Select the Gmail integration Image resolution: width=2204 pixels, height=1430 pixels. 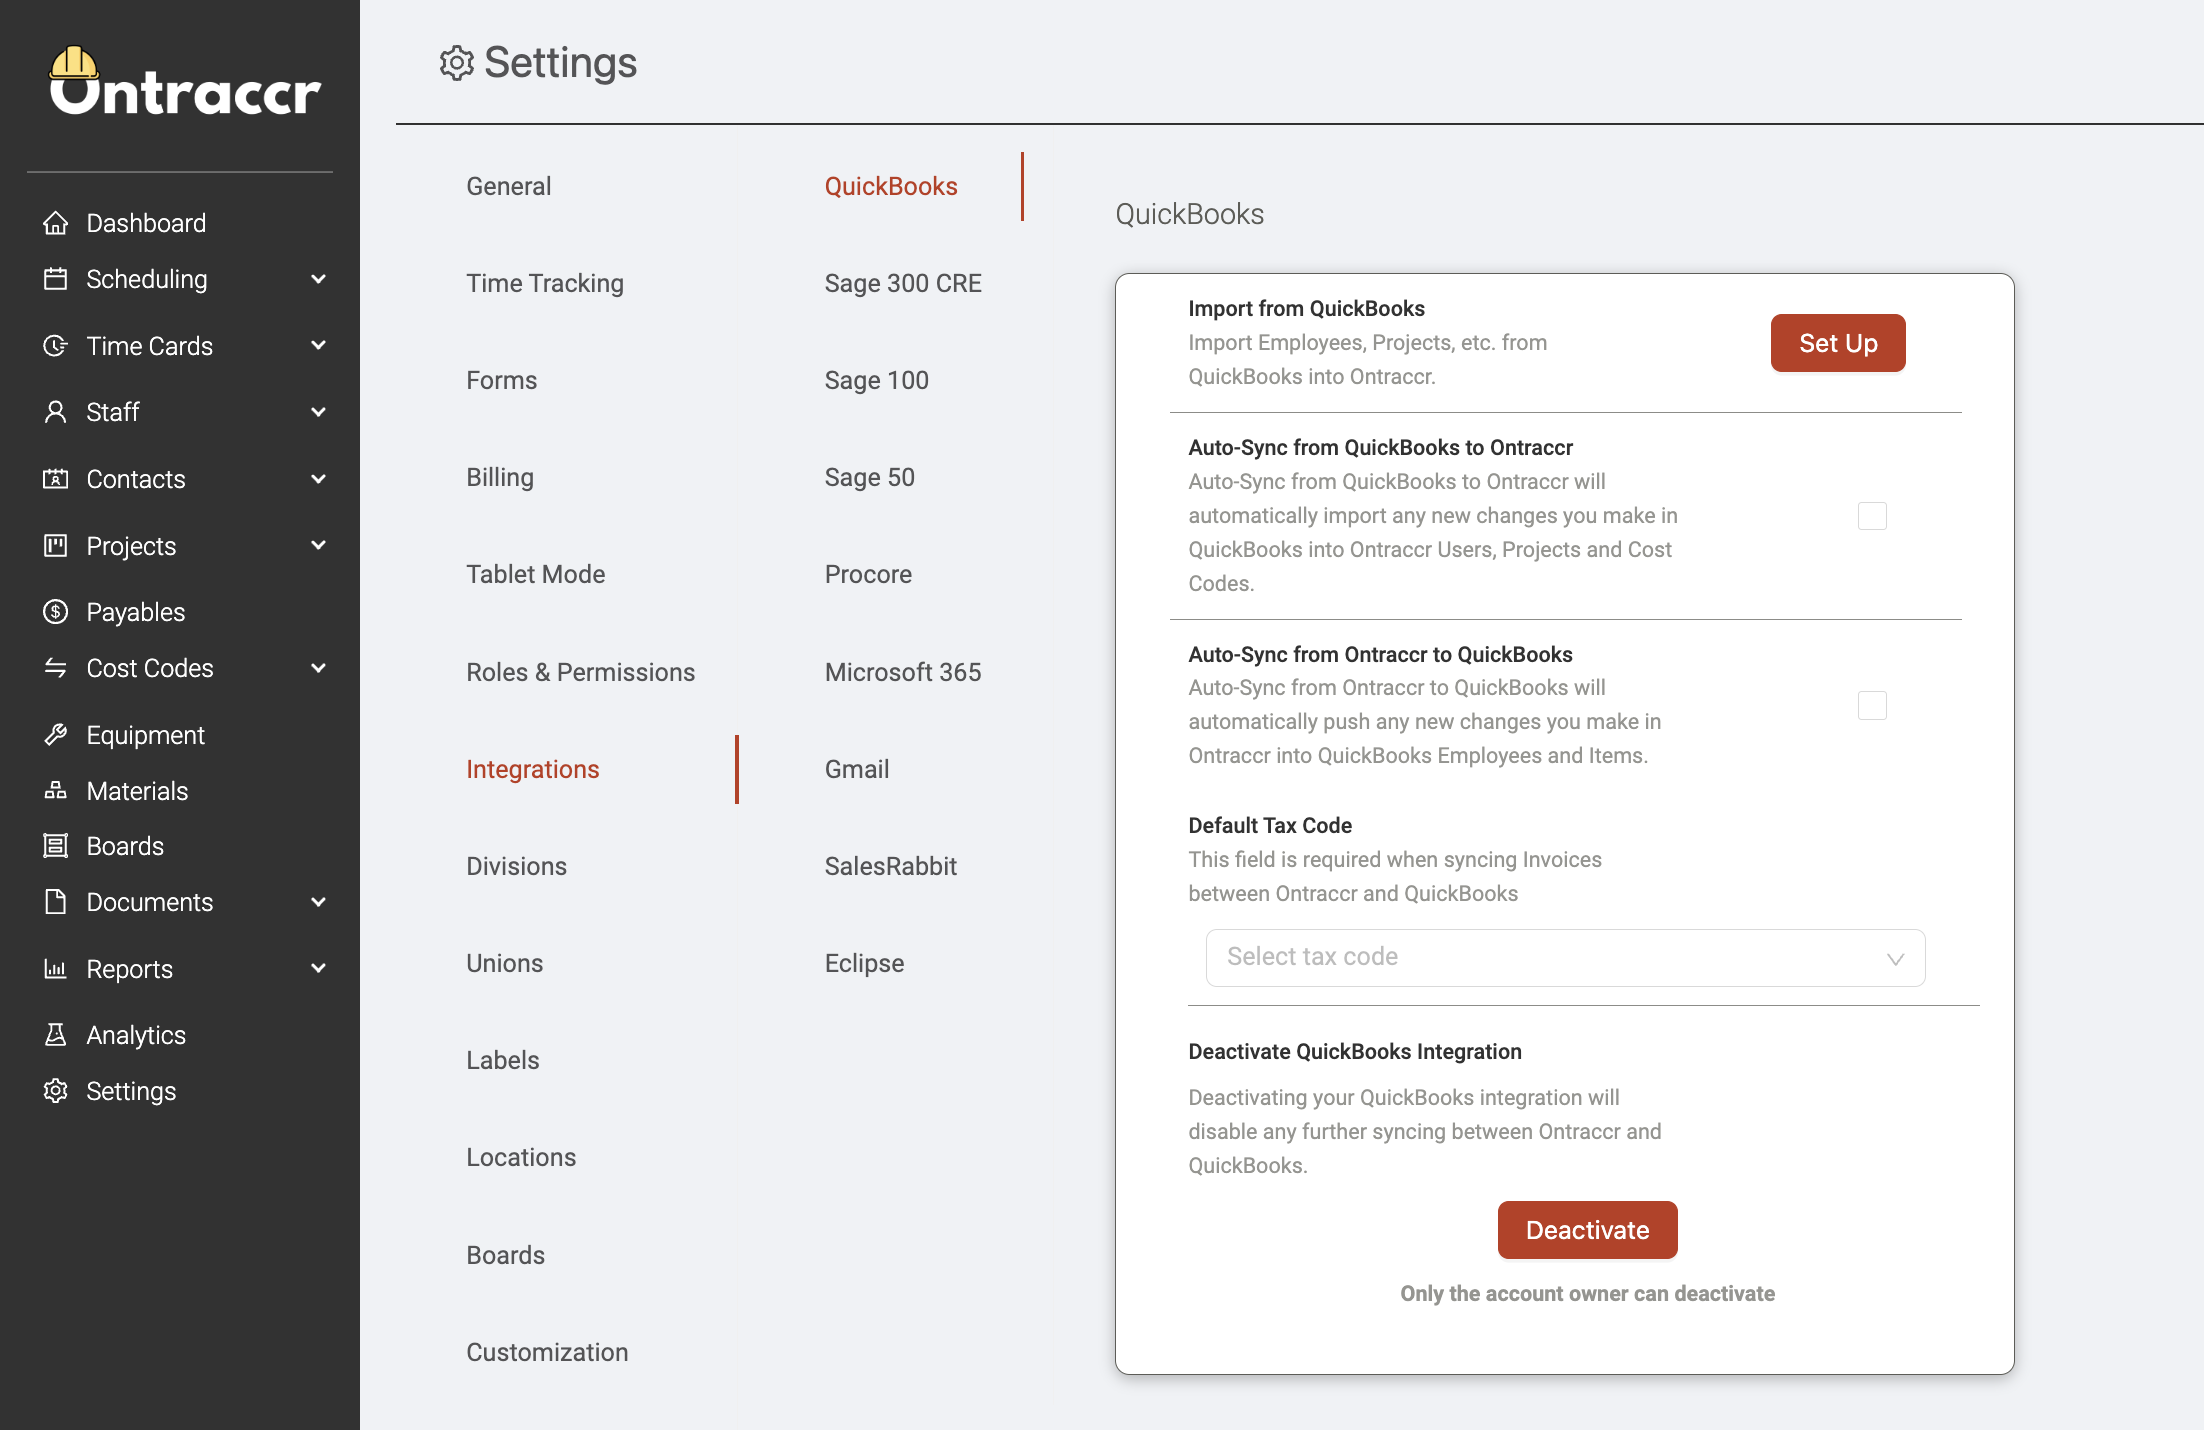(857, 769)
